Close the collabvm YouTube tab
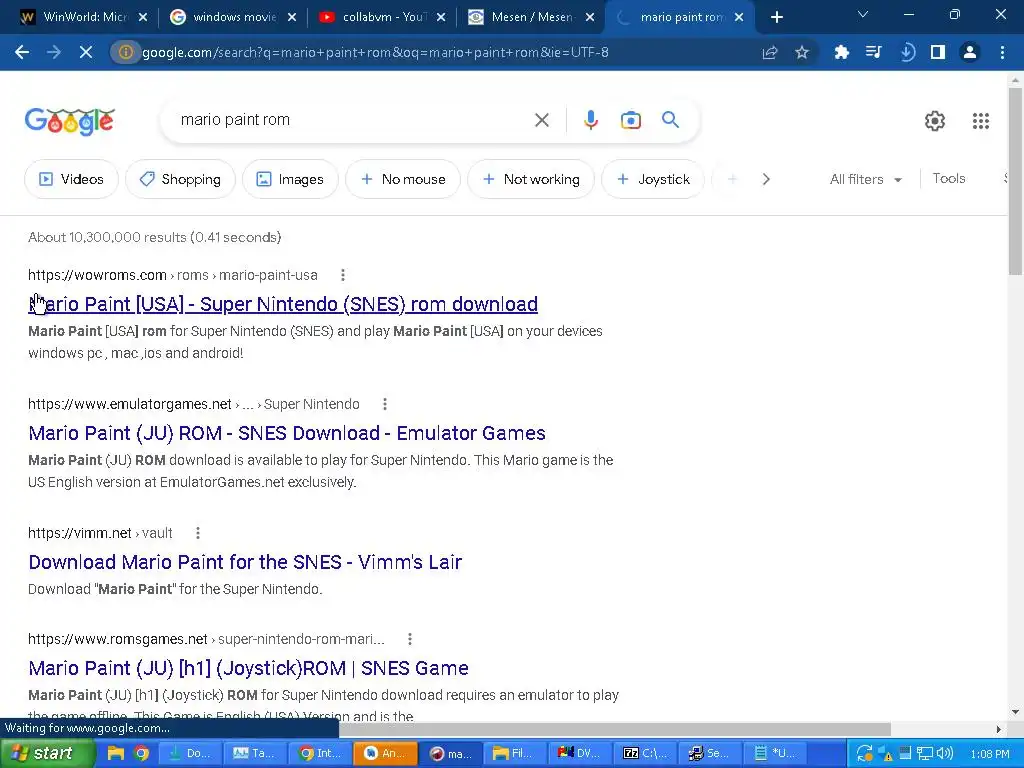The height and width of the screenshot is (768, 1024). click(x=441, y=18)
